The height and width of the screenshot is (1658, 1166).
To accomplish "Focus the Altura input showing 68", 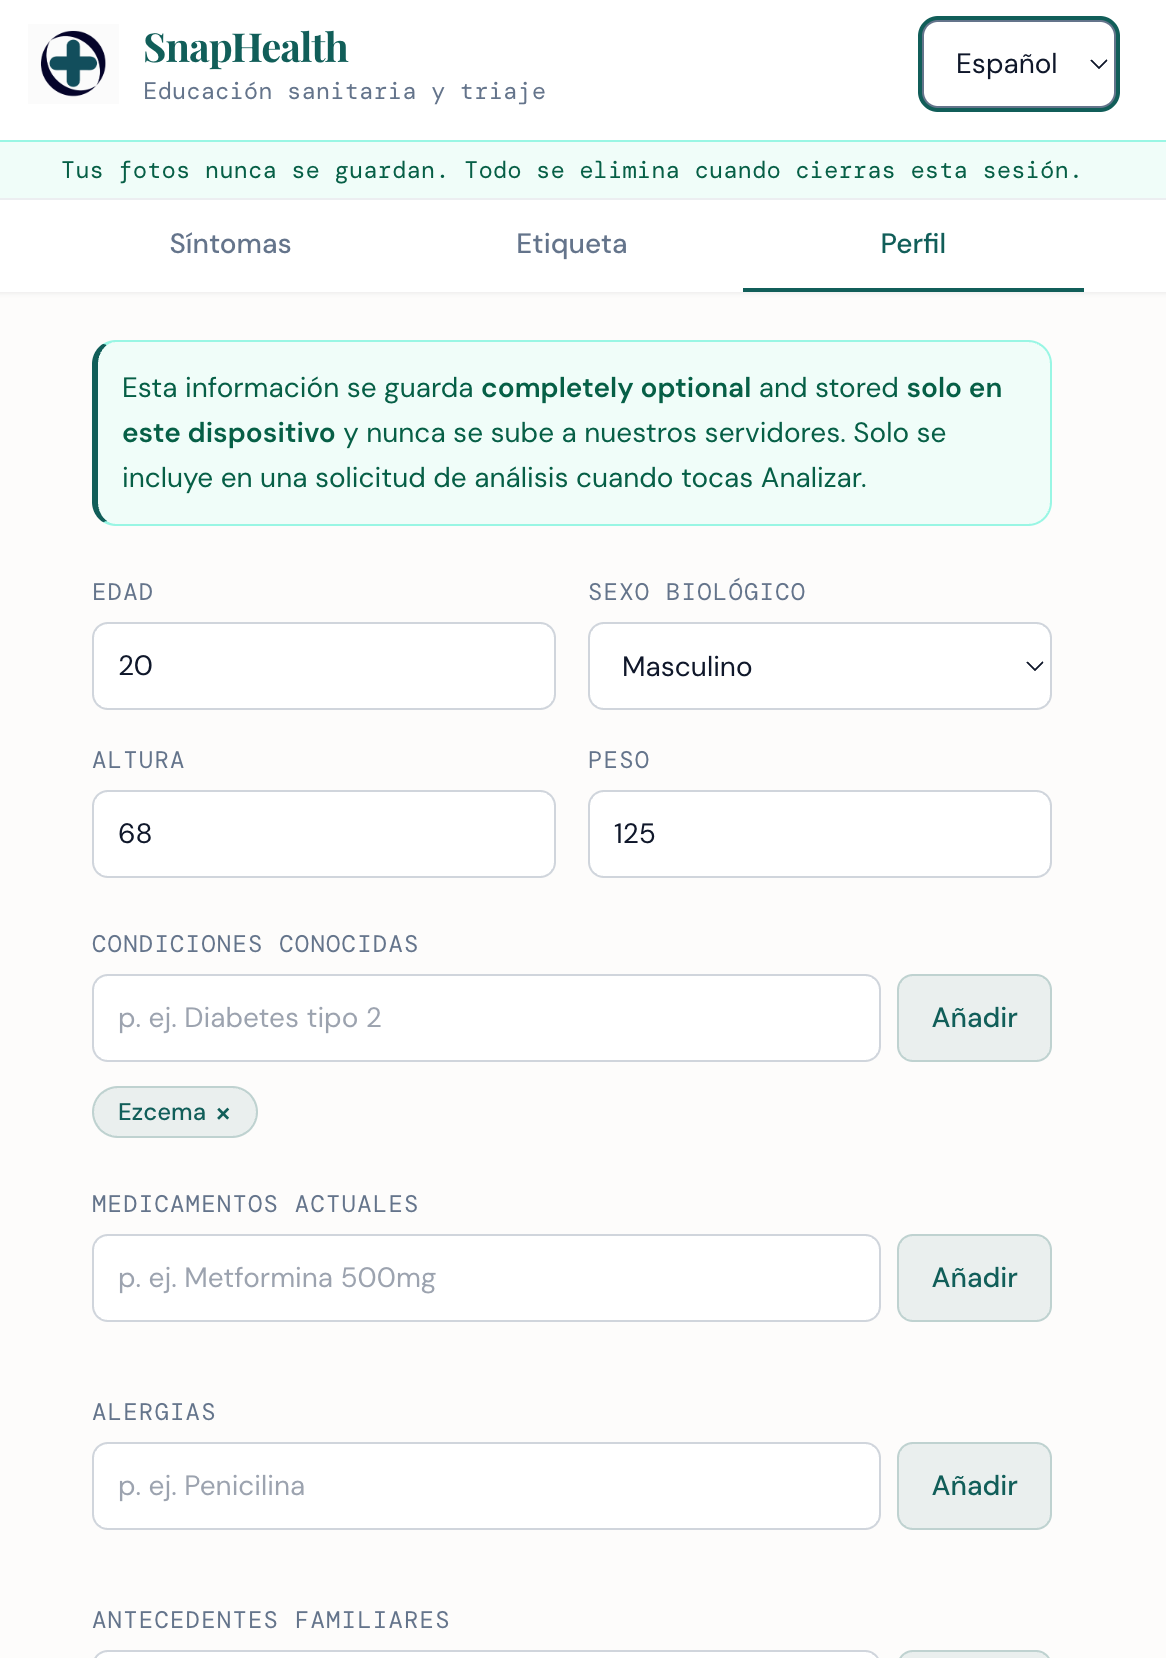I will coord(324,834).
